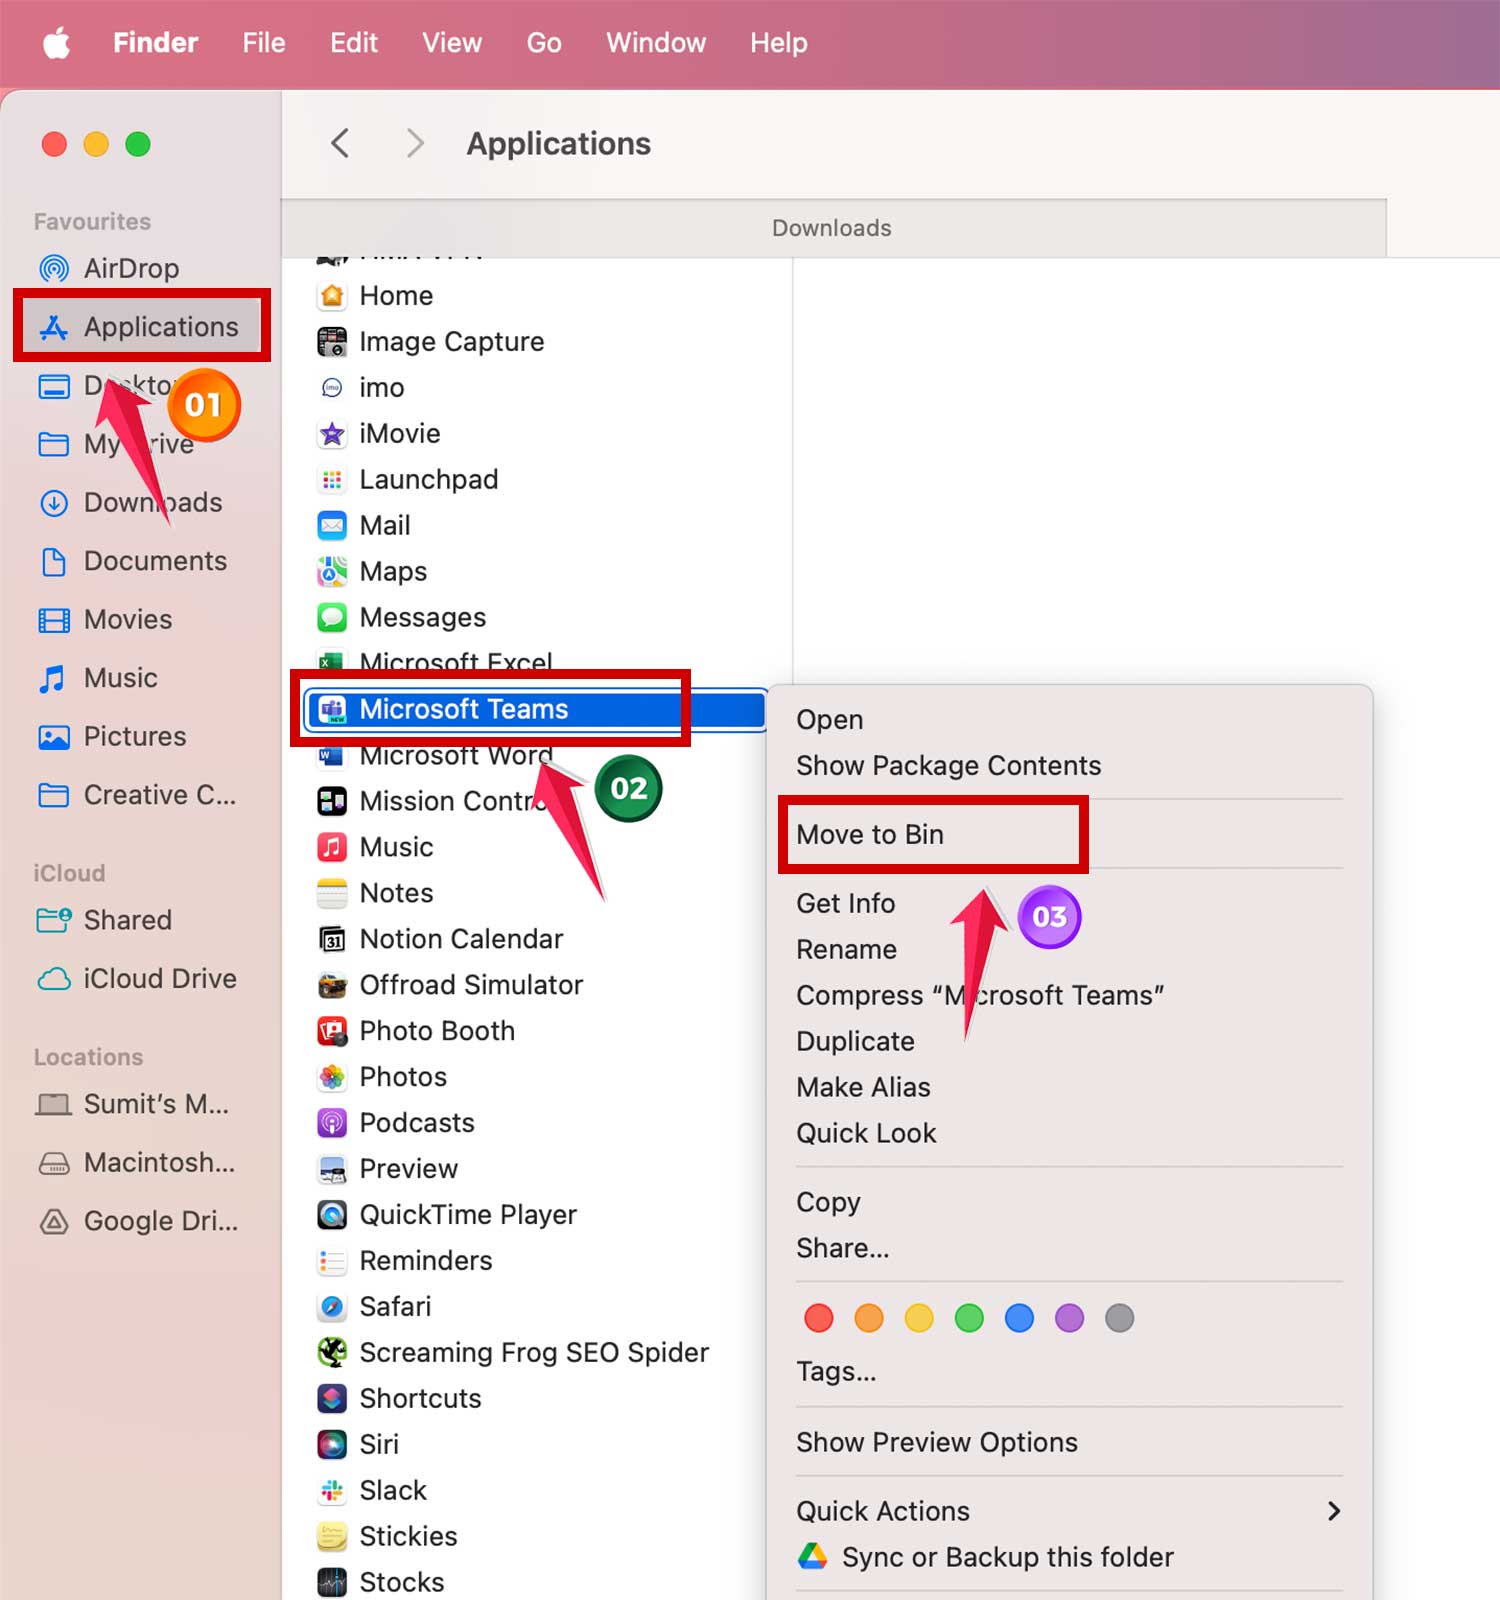Viewport: 1500px width, 1600px height.
Task: Select the Siri app icon
Action: tap(332, 1445)
